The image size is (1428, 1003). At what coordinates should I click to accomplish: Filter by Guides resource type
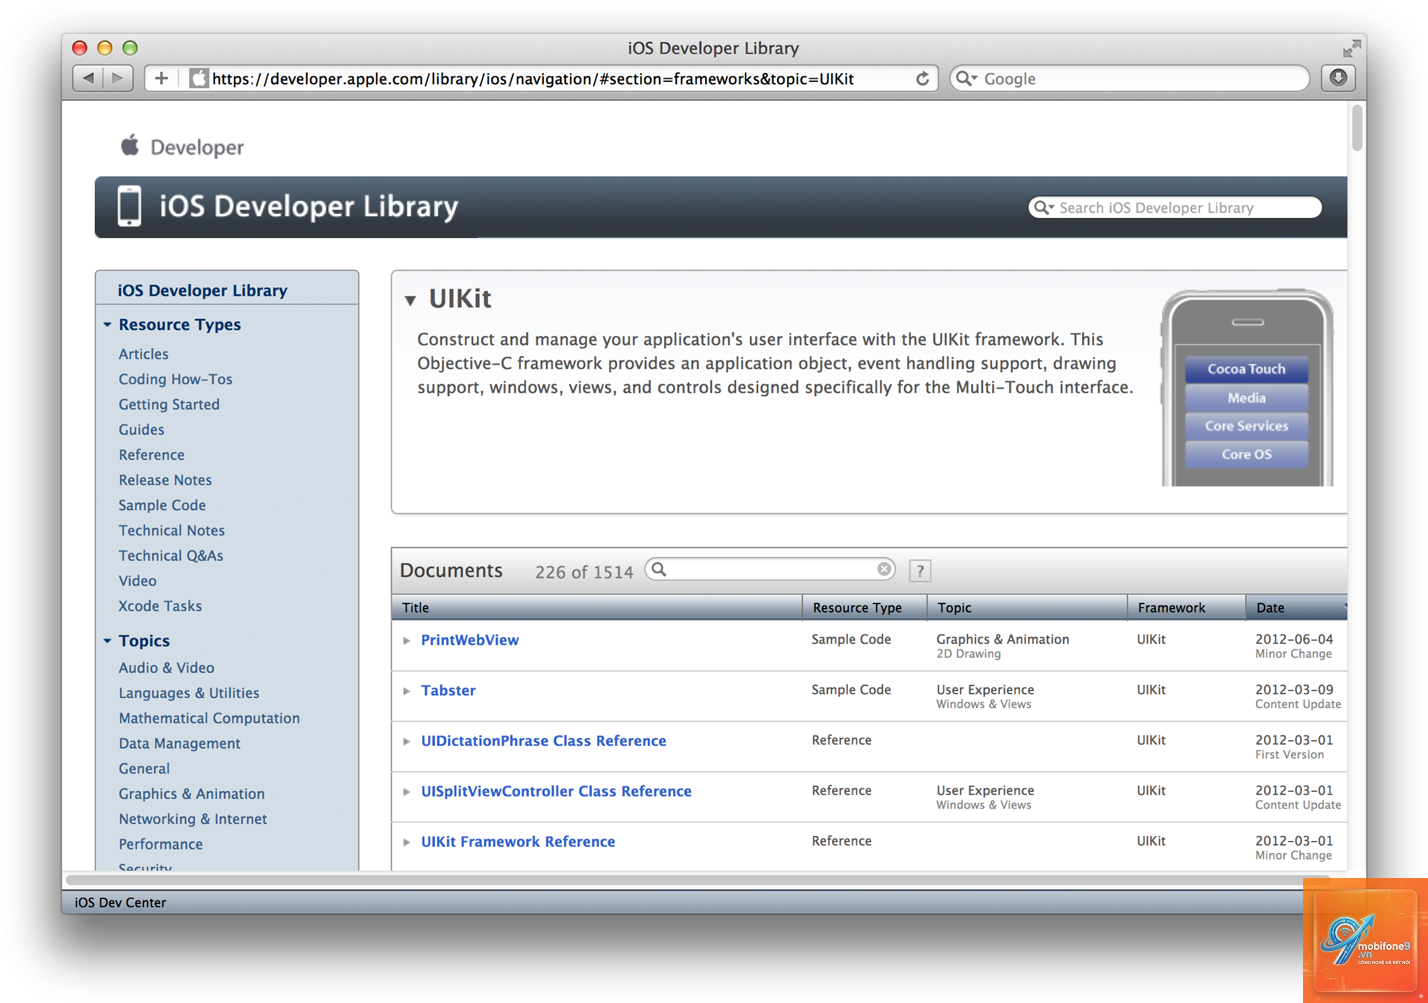[x=141, y=429]
